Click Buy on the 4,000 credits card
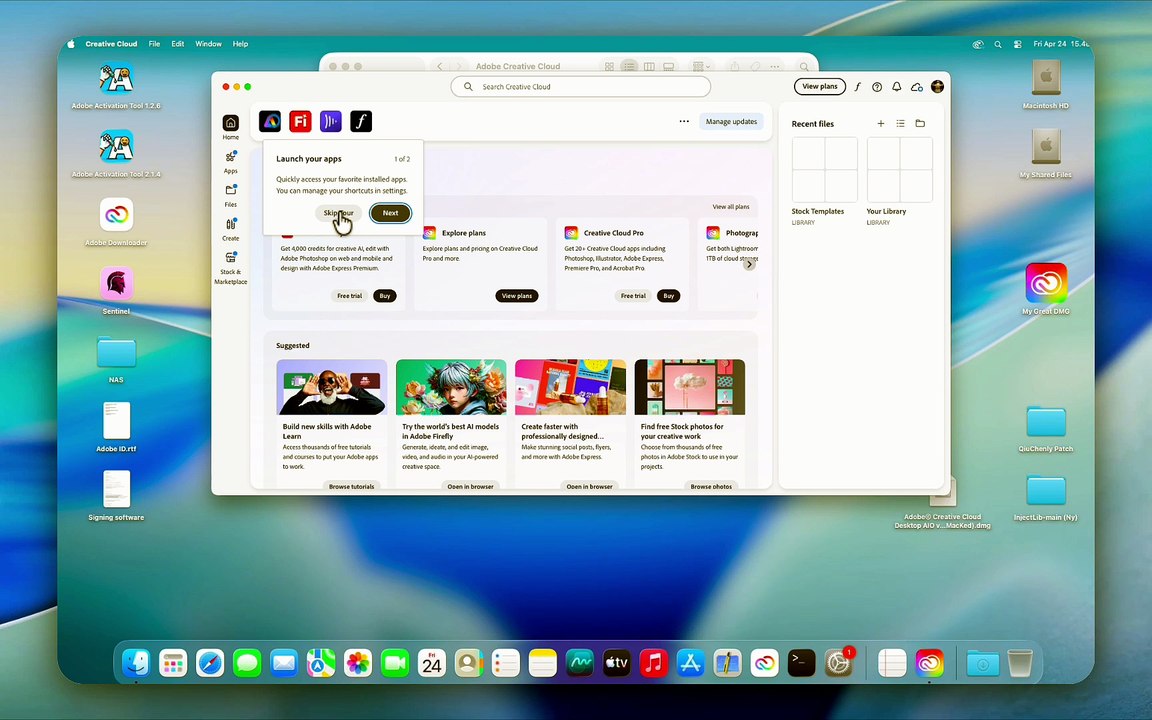1152x720 pixels. pyautogui.click(x=385, y=296)
